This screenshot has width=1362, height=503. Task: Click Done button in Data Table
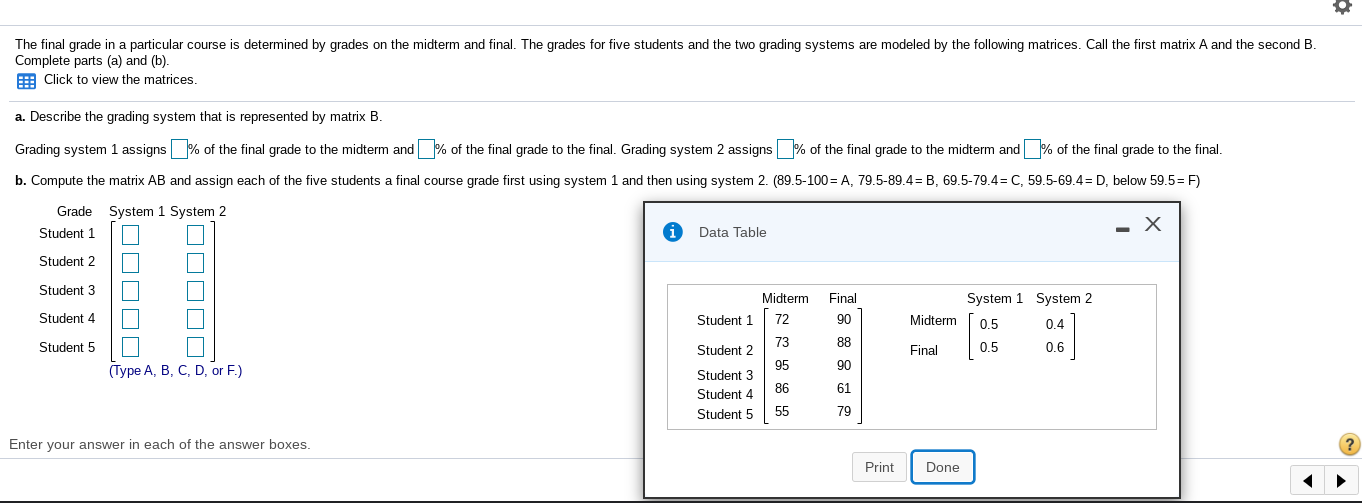pos(943,467)
